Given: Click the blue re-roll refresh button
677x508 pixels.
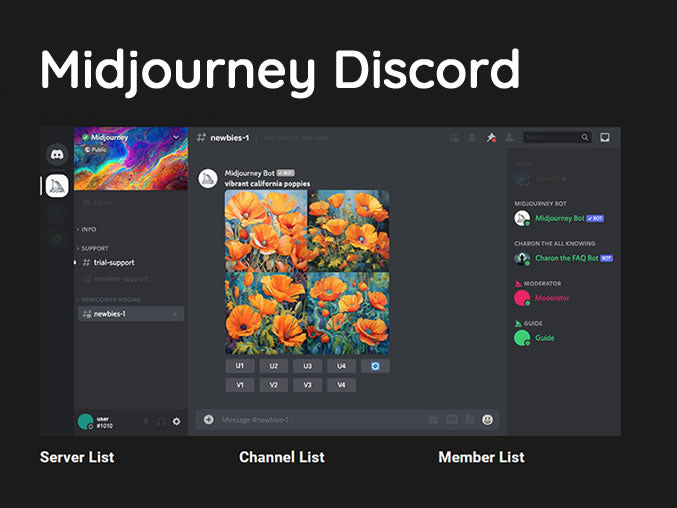Looking at the screenshot, I should tap(375, 366).
